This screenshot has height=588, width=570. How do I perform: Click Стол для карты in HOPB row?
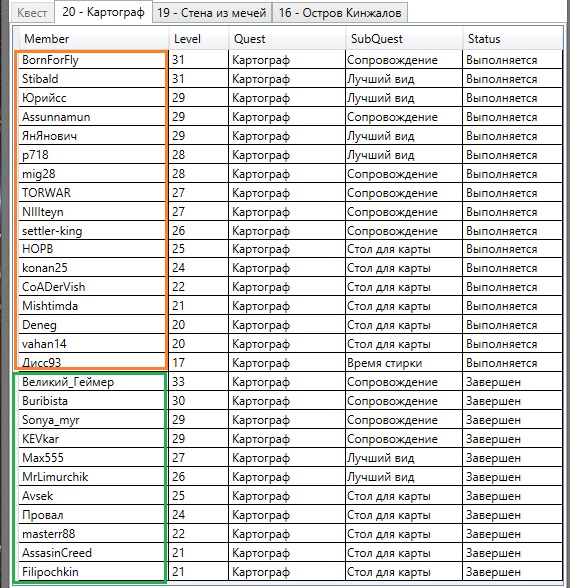[404, 249]
